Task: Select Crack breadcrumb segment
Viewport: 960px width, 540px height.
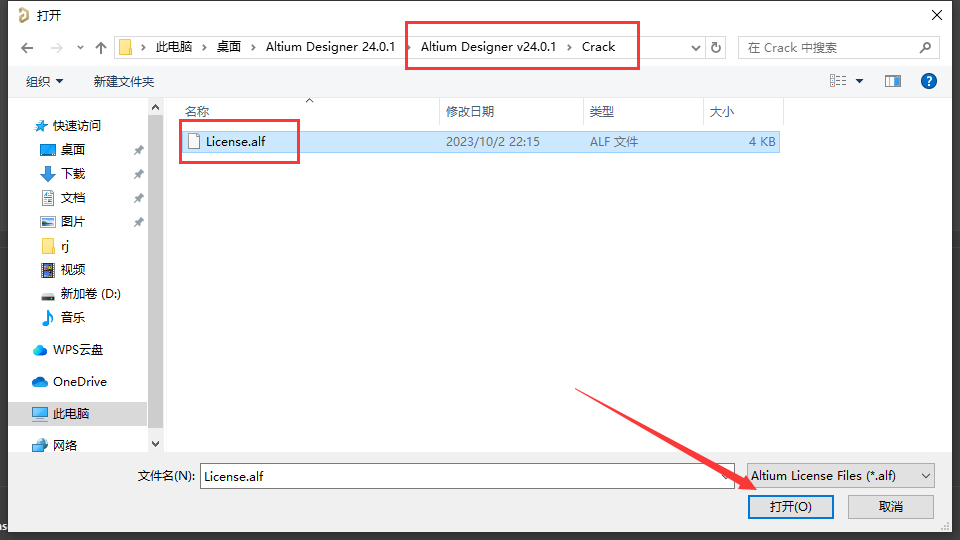Action: pos(598,47)
